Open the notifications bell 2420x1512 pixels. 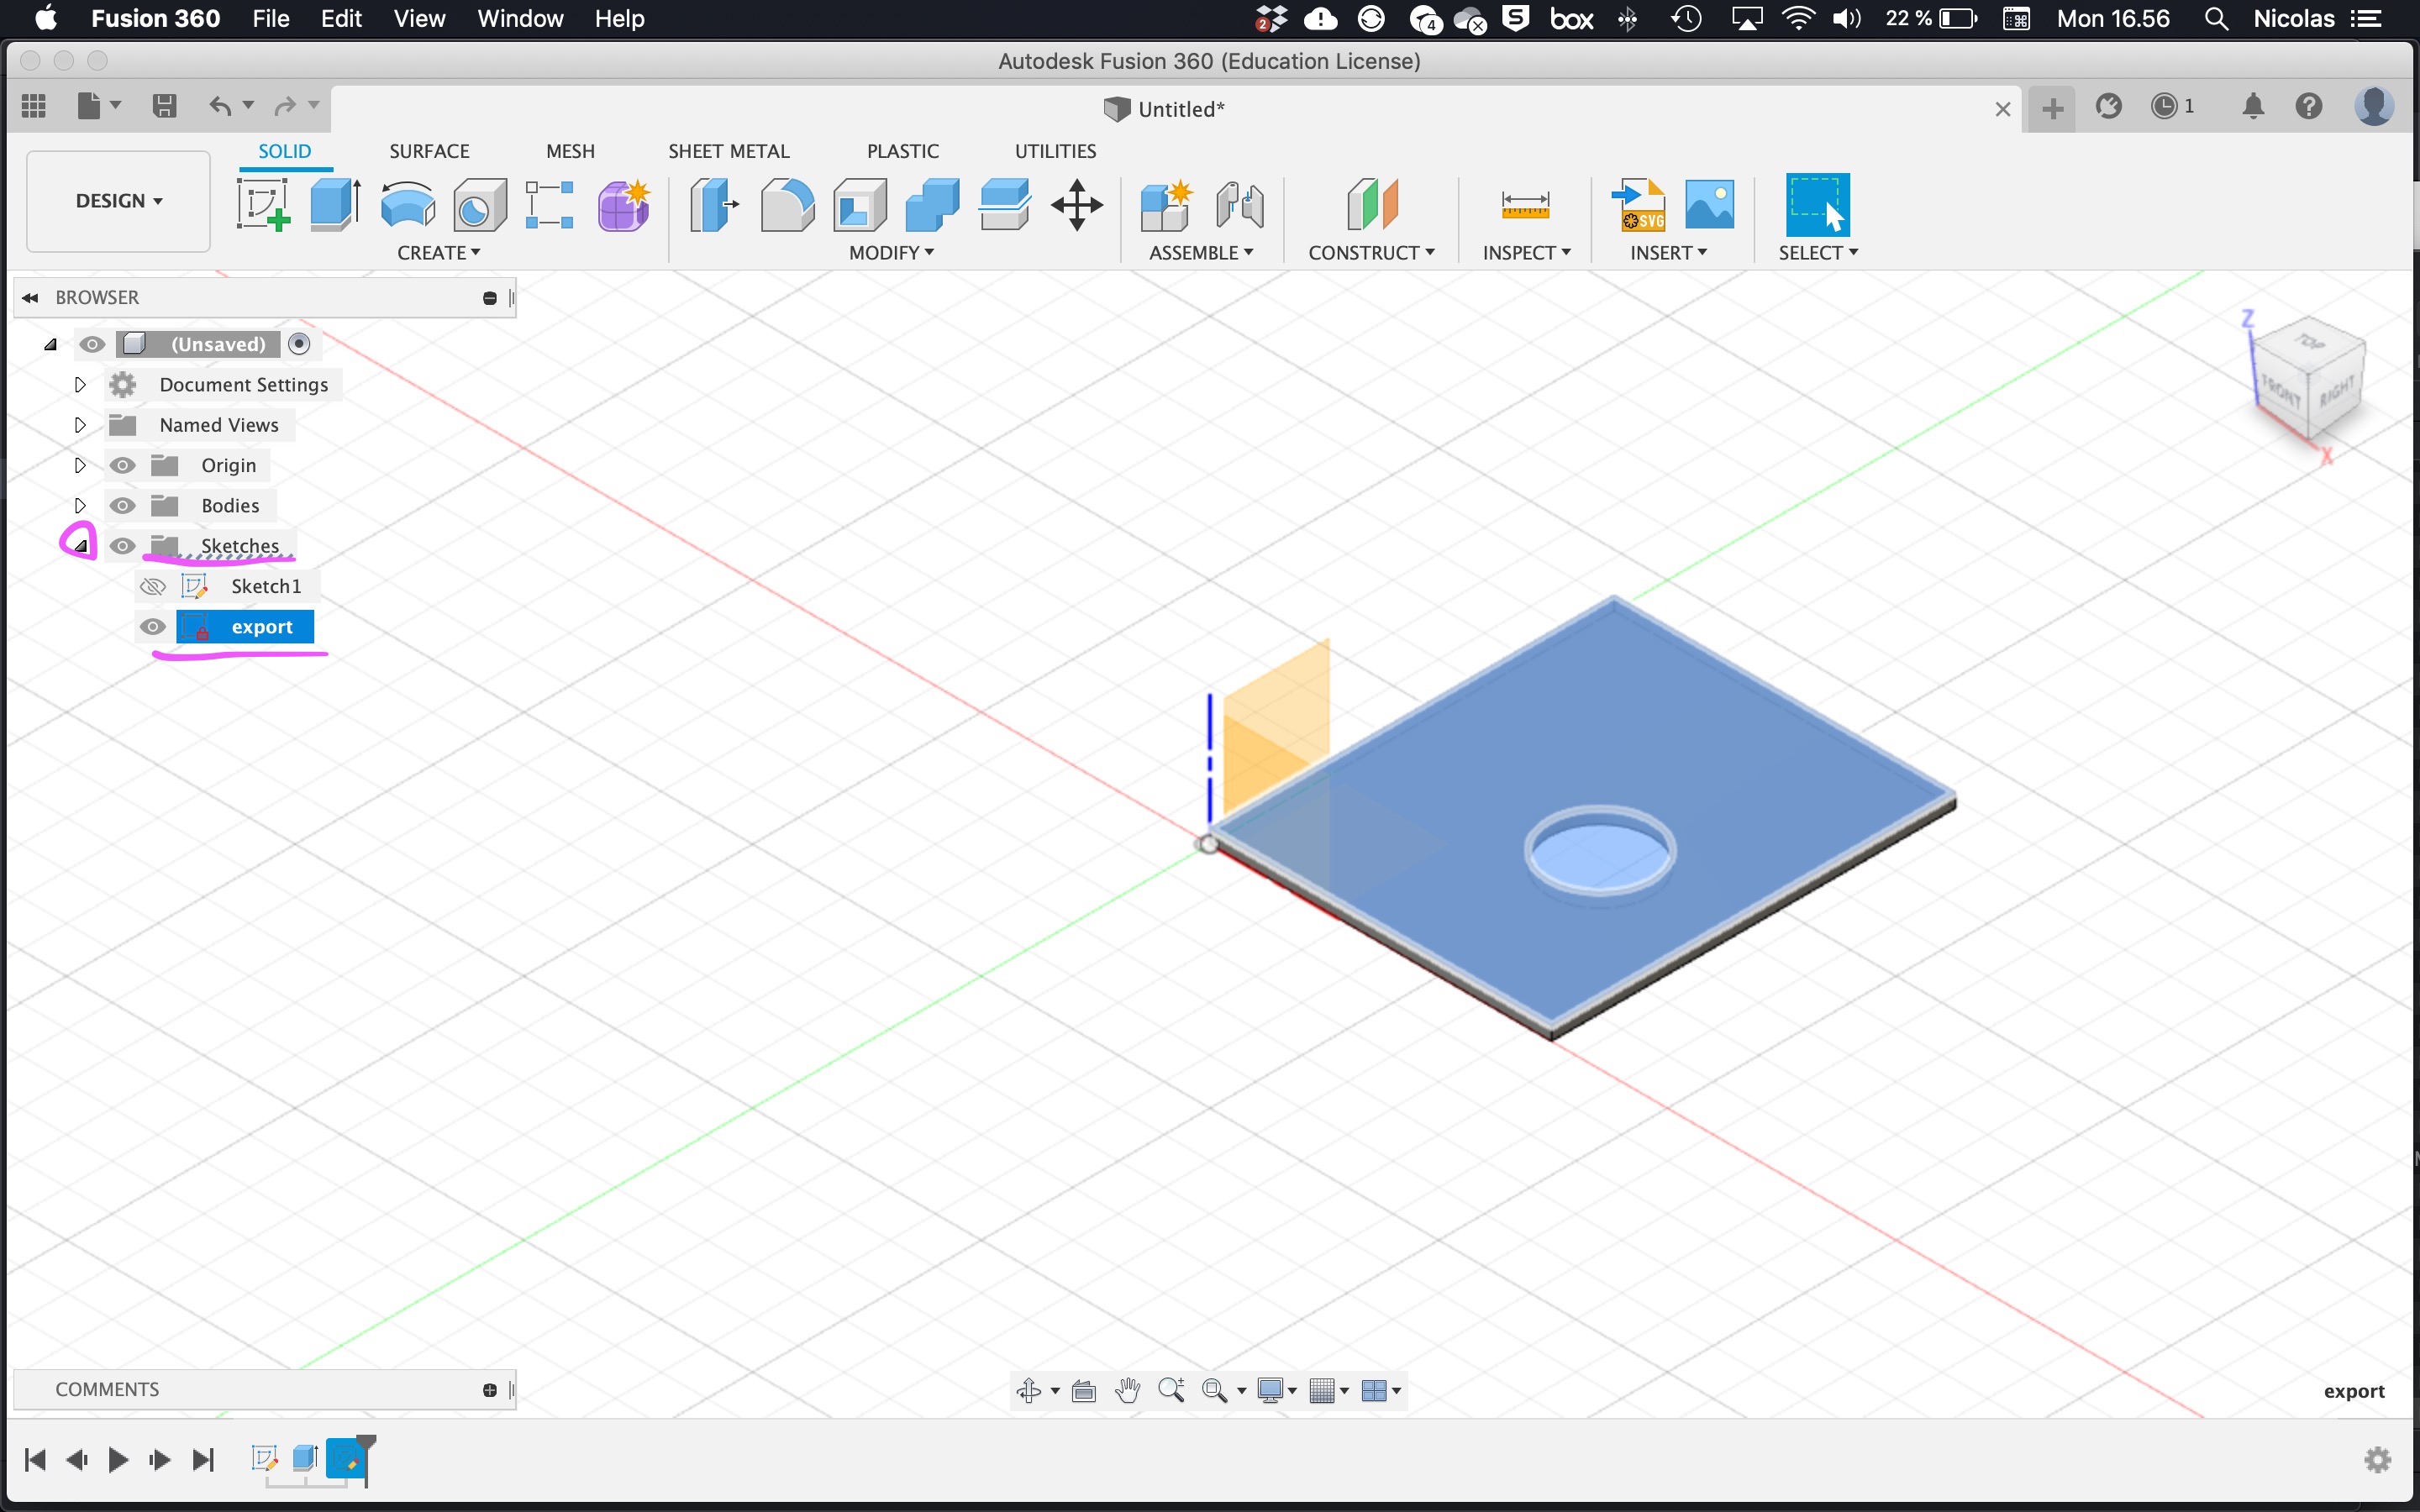(x=2253, y=106)
